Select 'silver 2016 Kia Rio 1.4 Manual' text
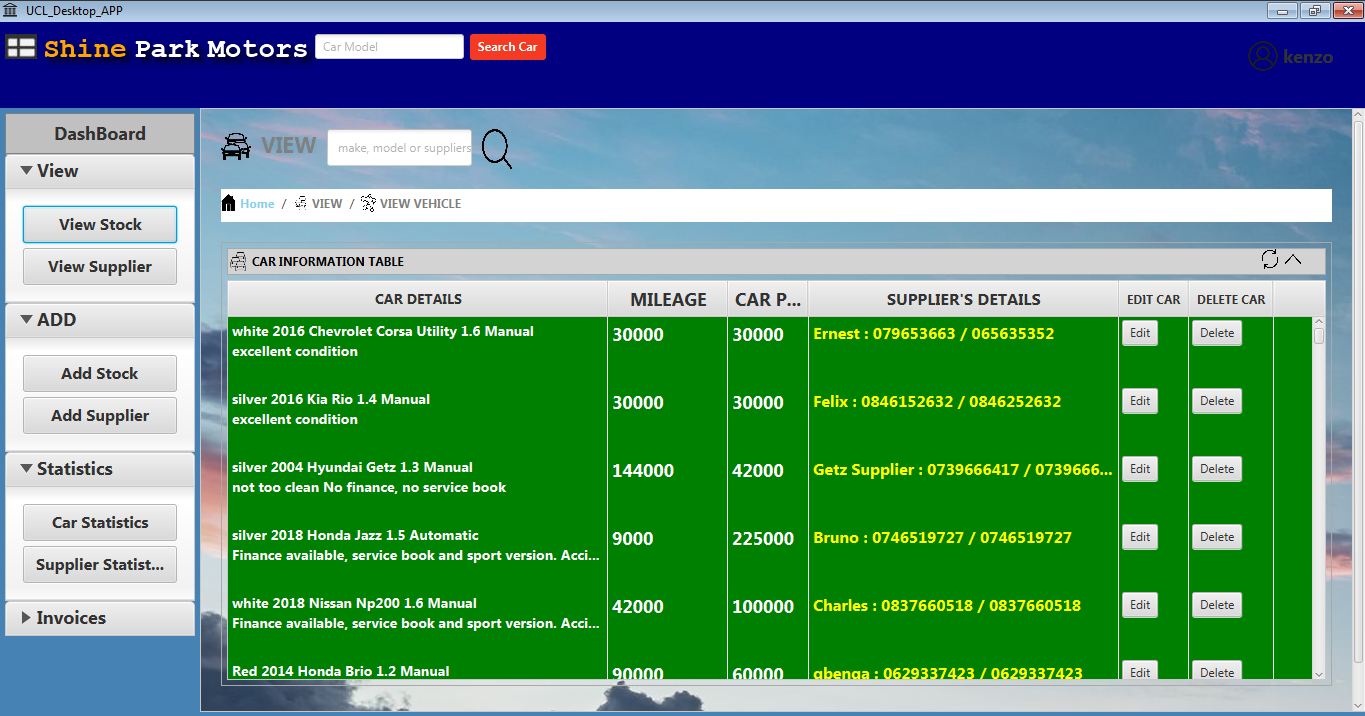The image size is (1365, 716). (x=331, y=399)
